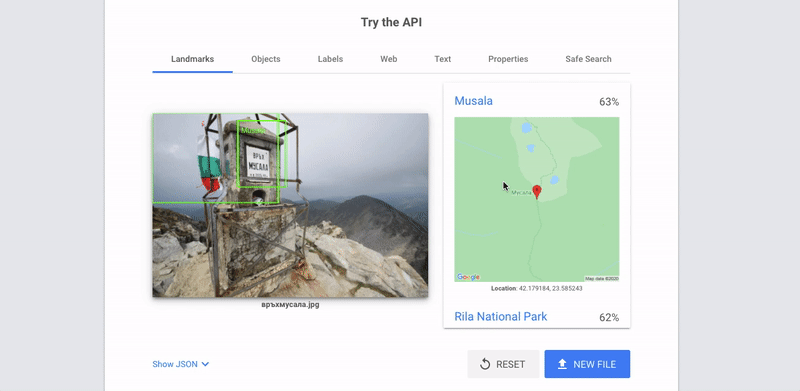Select the Web tab
The image size is (800, 391).
click(388, 59)
